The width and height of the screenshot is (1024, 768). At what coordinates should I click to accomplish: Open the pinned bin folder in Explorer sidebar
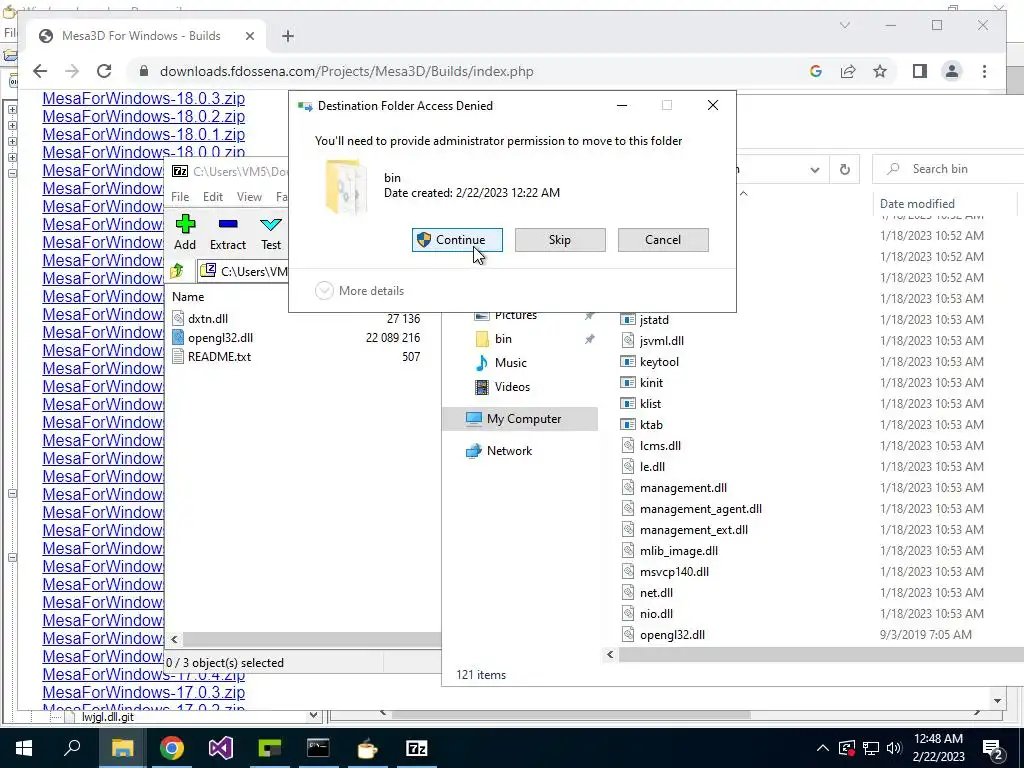pyautogui.click(x=503, y=339)
